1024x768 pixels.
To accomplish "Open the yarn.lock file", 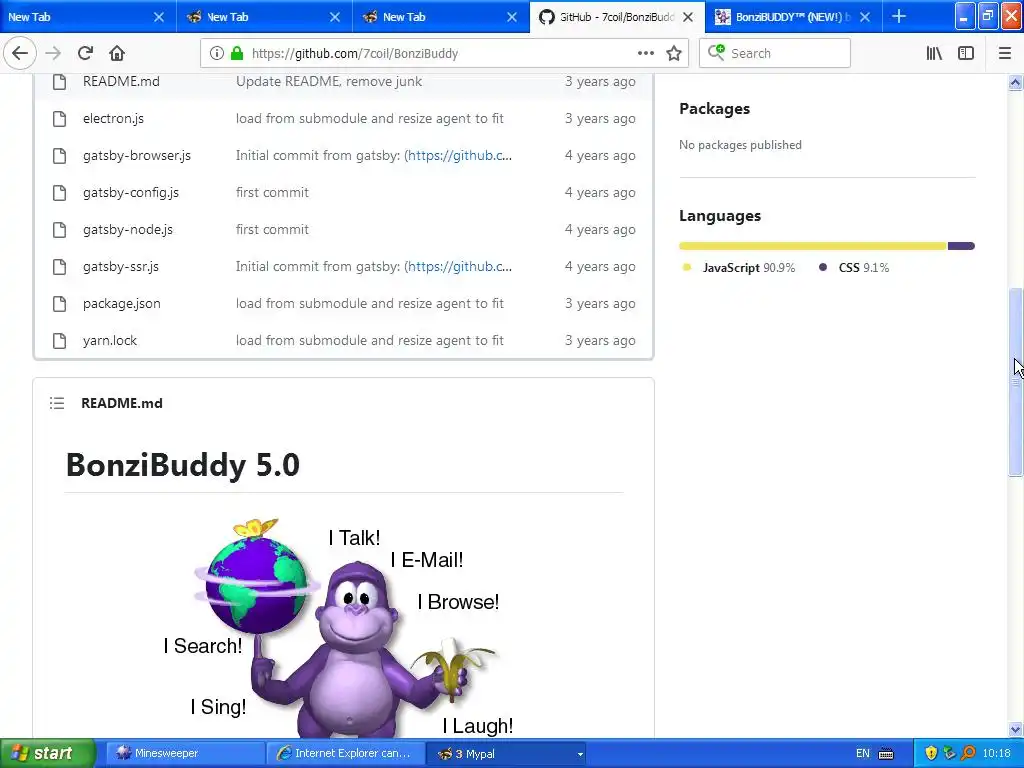I will click(110, 340).
